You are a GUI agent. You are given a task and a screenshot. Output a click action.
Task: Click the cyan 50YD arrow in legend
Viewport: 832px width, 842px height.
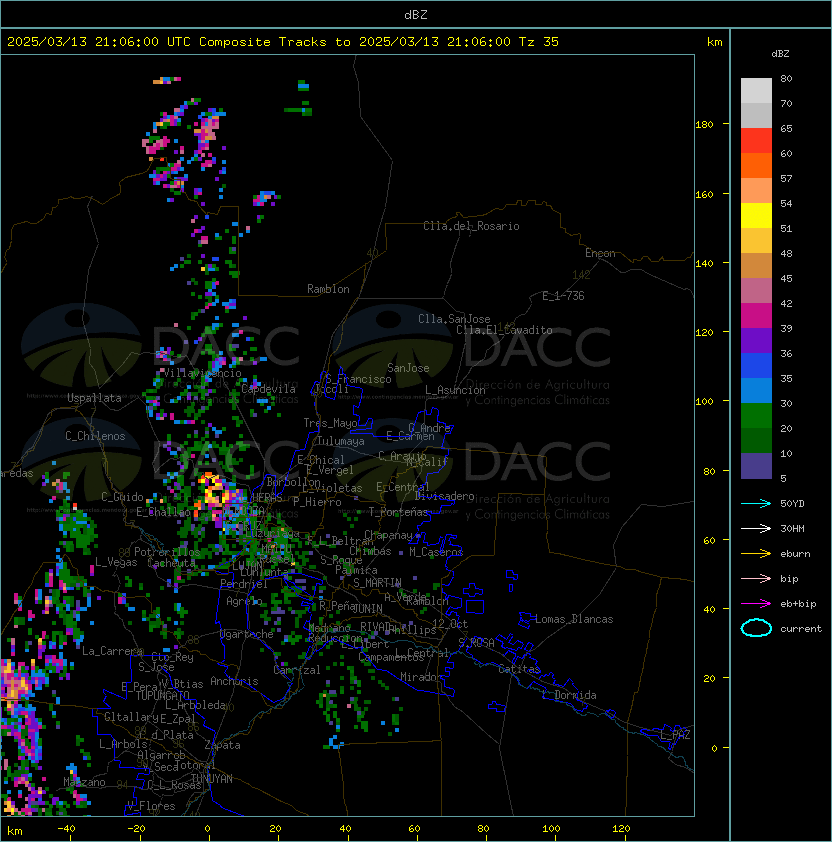(x=756, y=504)
